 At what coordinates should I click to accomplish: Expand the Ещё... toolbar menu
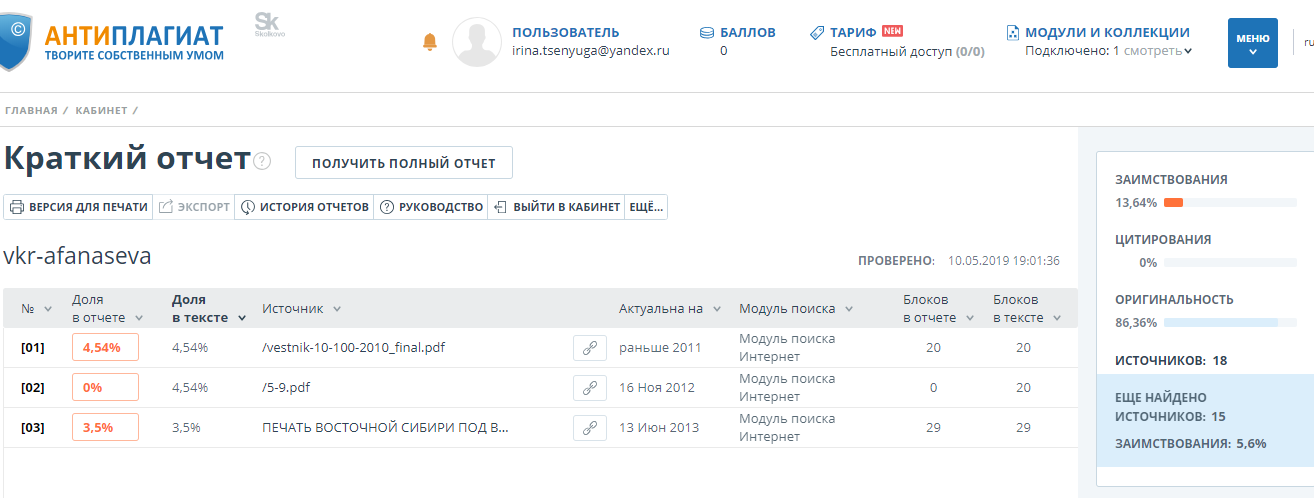click(x=645, y=207)
